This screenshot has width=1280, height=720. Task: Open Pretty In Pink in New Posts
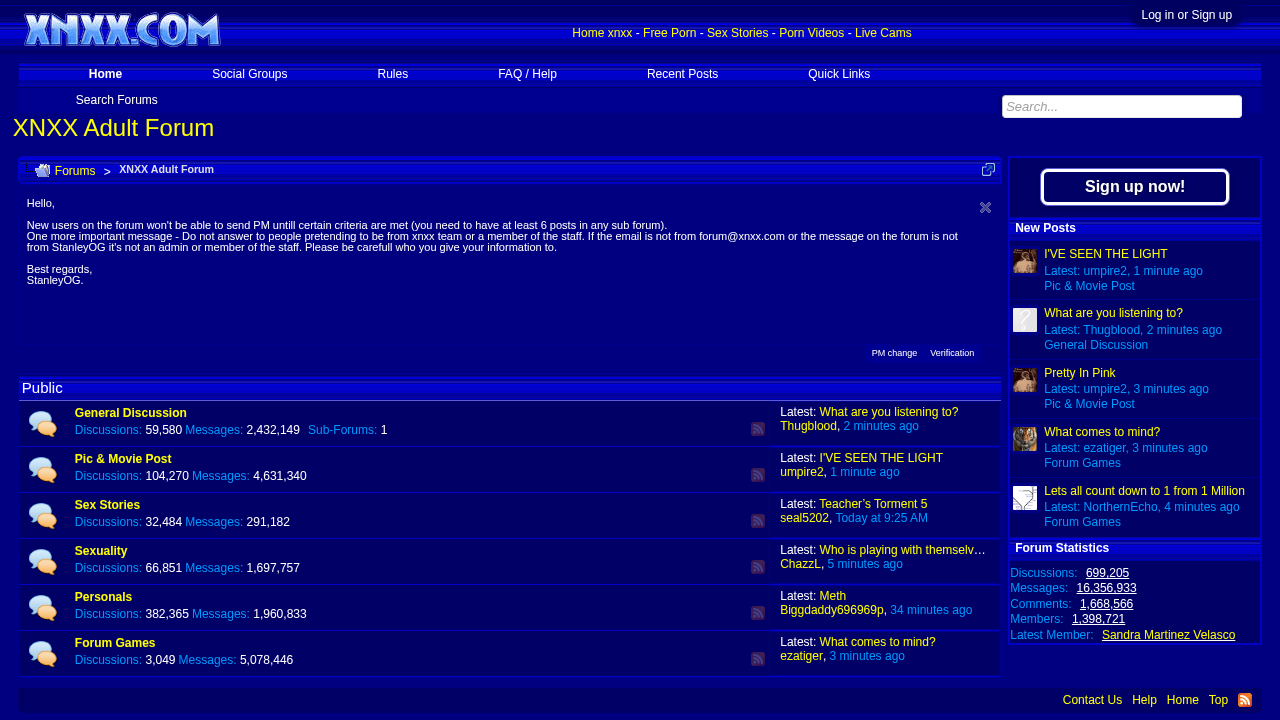[1080, 373]
